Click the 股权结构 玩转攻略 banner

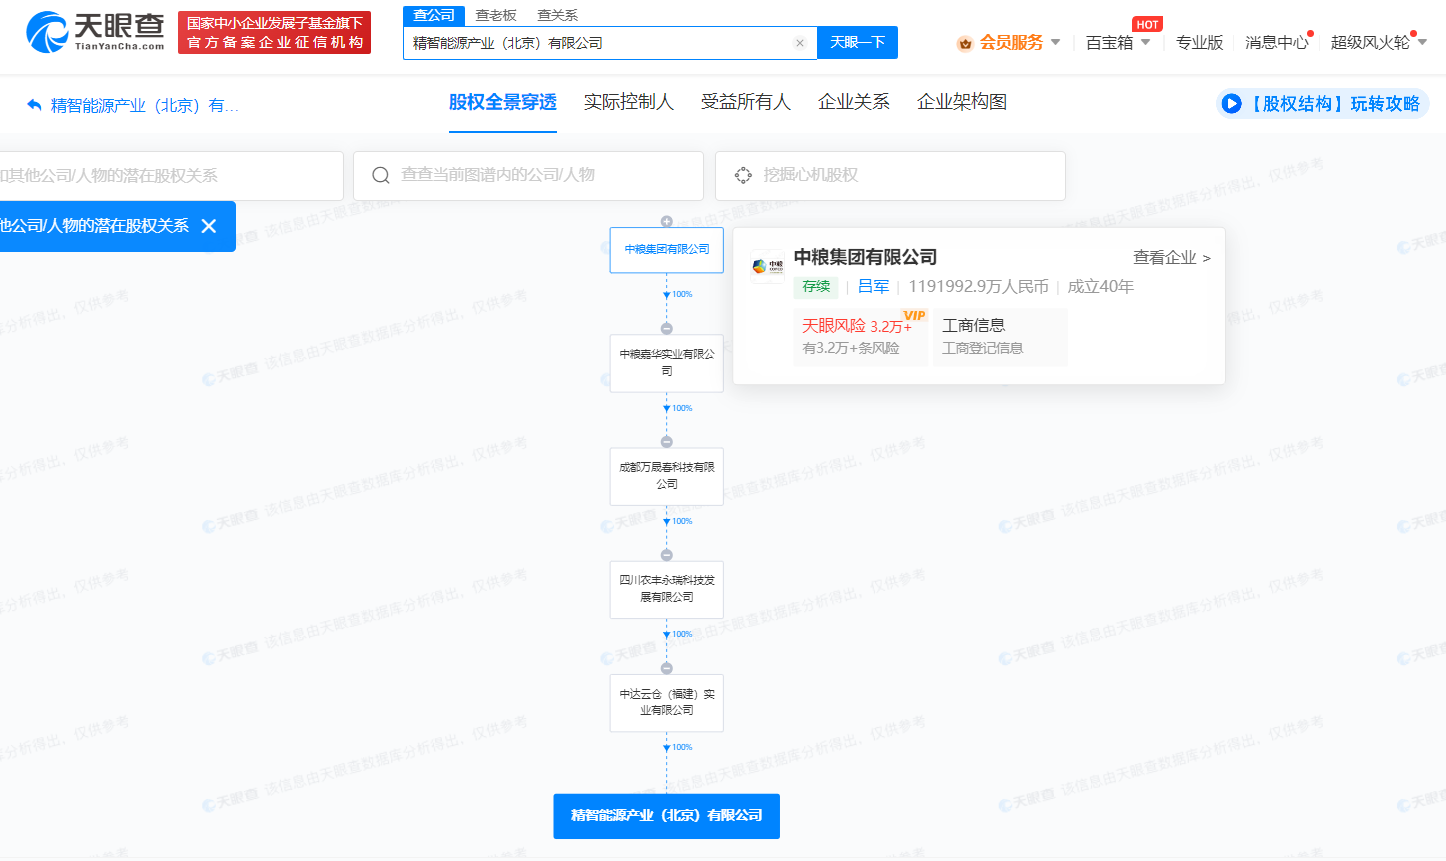pyautogui.click(x=1323, y=104)
